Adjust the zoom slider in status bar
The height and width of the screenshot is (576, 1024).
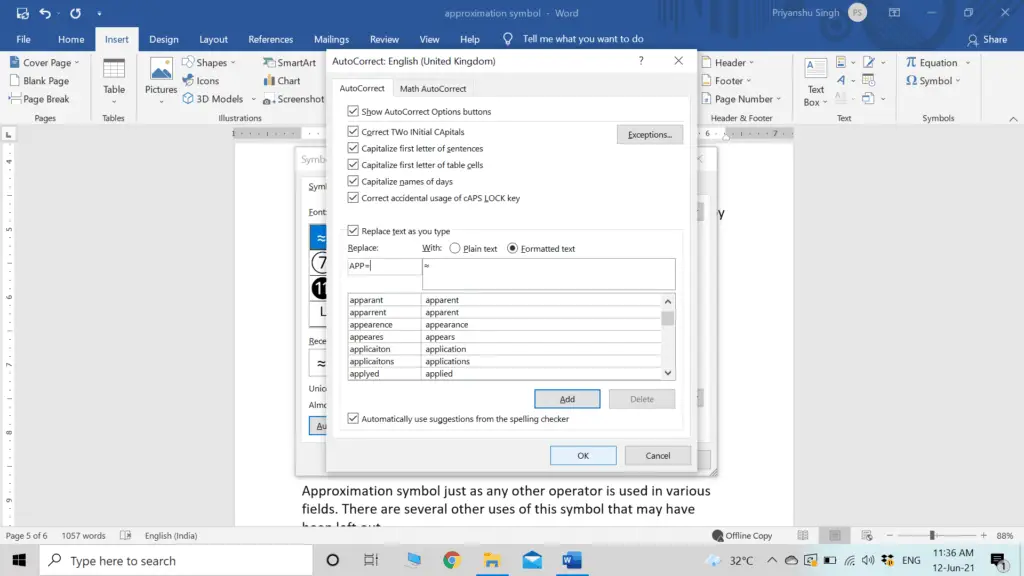[933, 536]
